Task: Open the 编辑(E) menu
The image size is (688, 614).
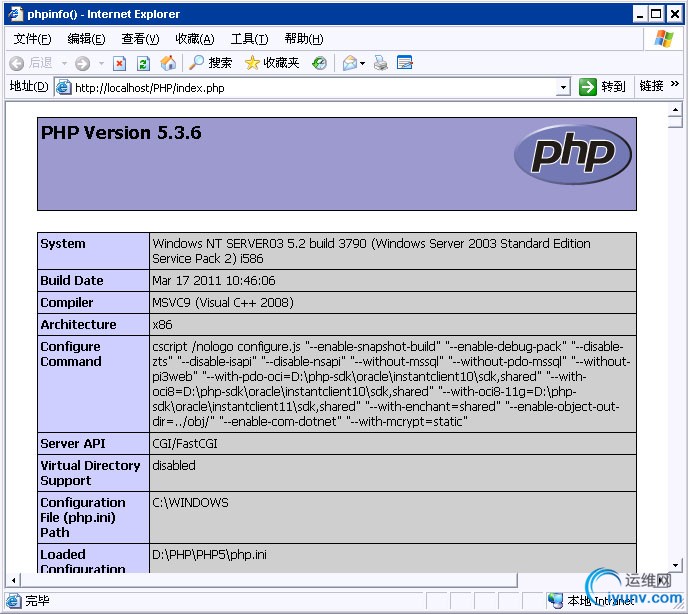Action: tap(86, 39)
